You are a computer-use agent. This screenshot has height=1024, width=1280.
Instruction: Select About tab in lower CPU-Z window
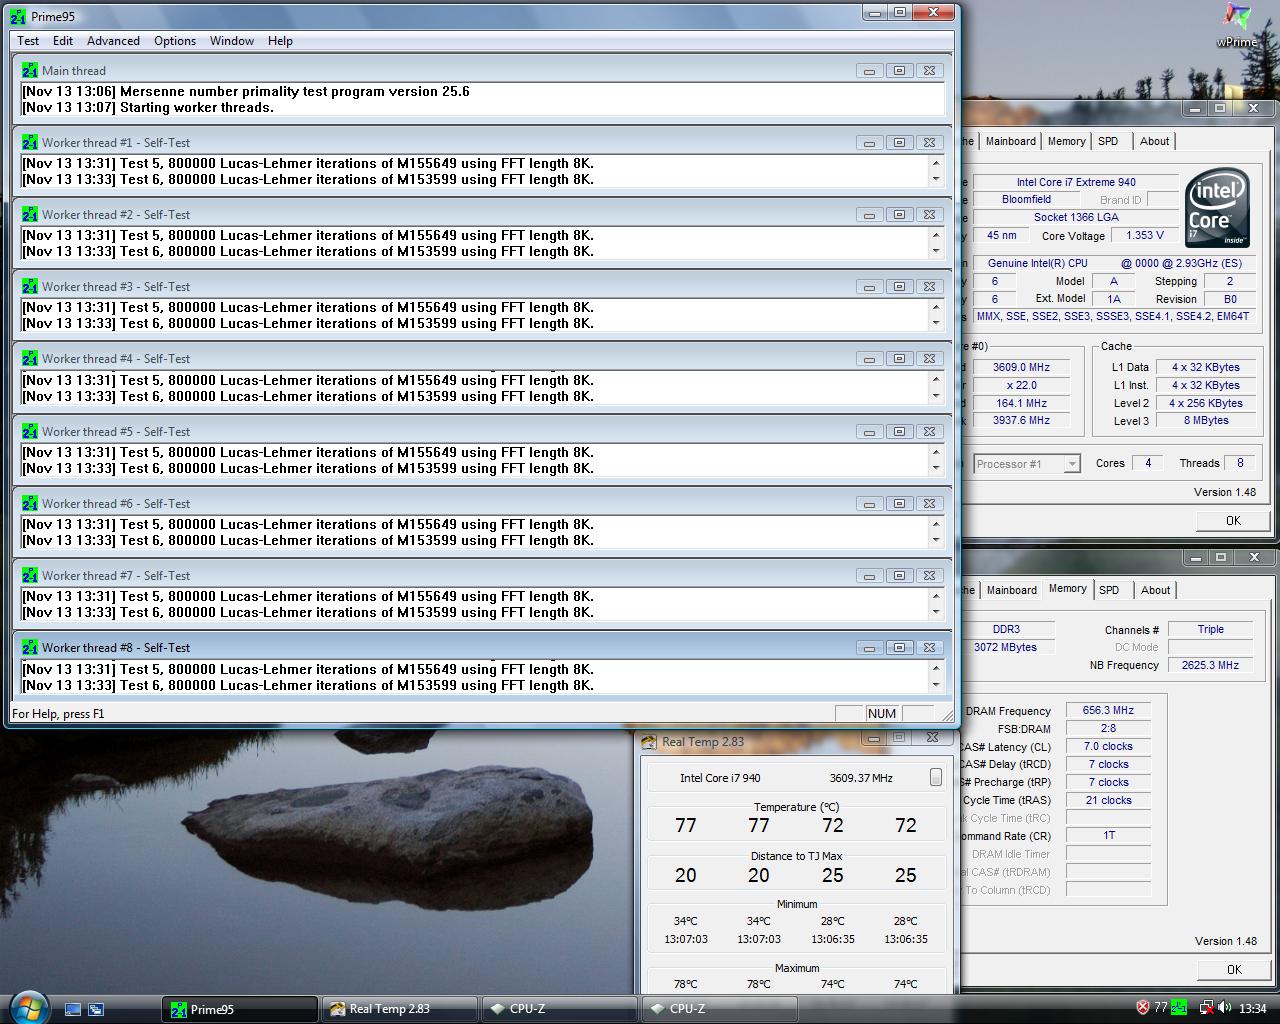1156,590
